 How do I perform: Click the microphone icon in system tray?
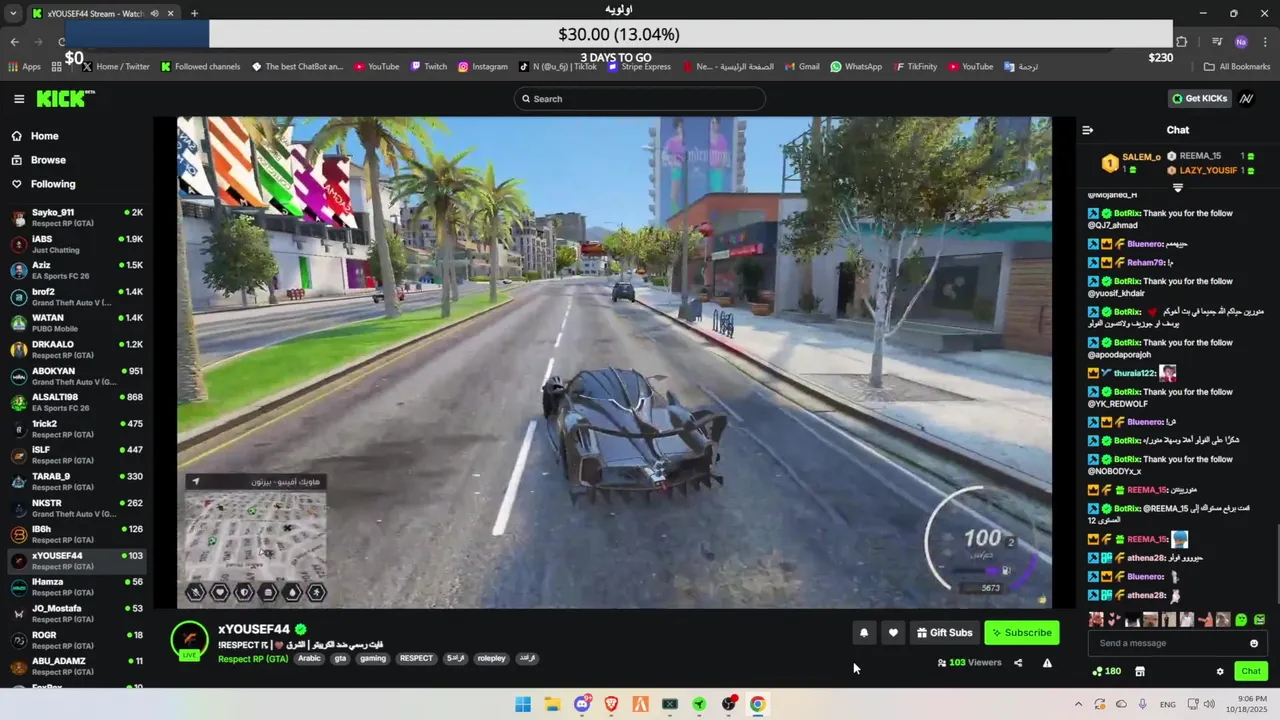tap(1143, 704)
